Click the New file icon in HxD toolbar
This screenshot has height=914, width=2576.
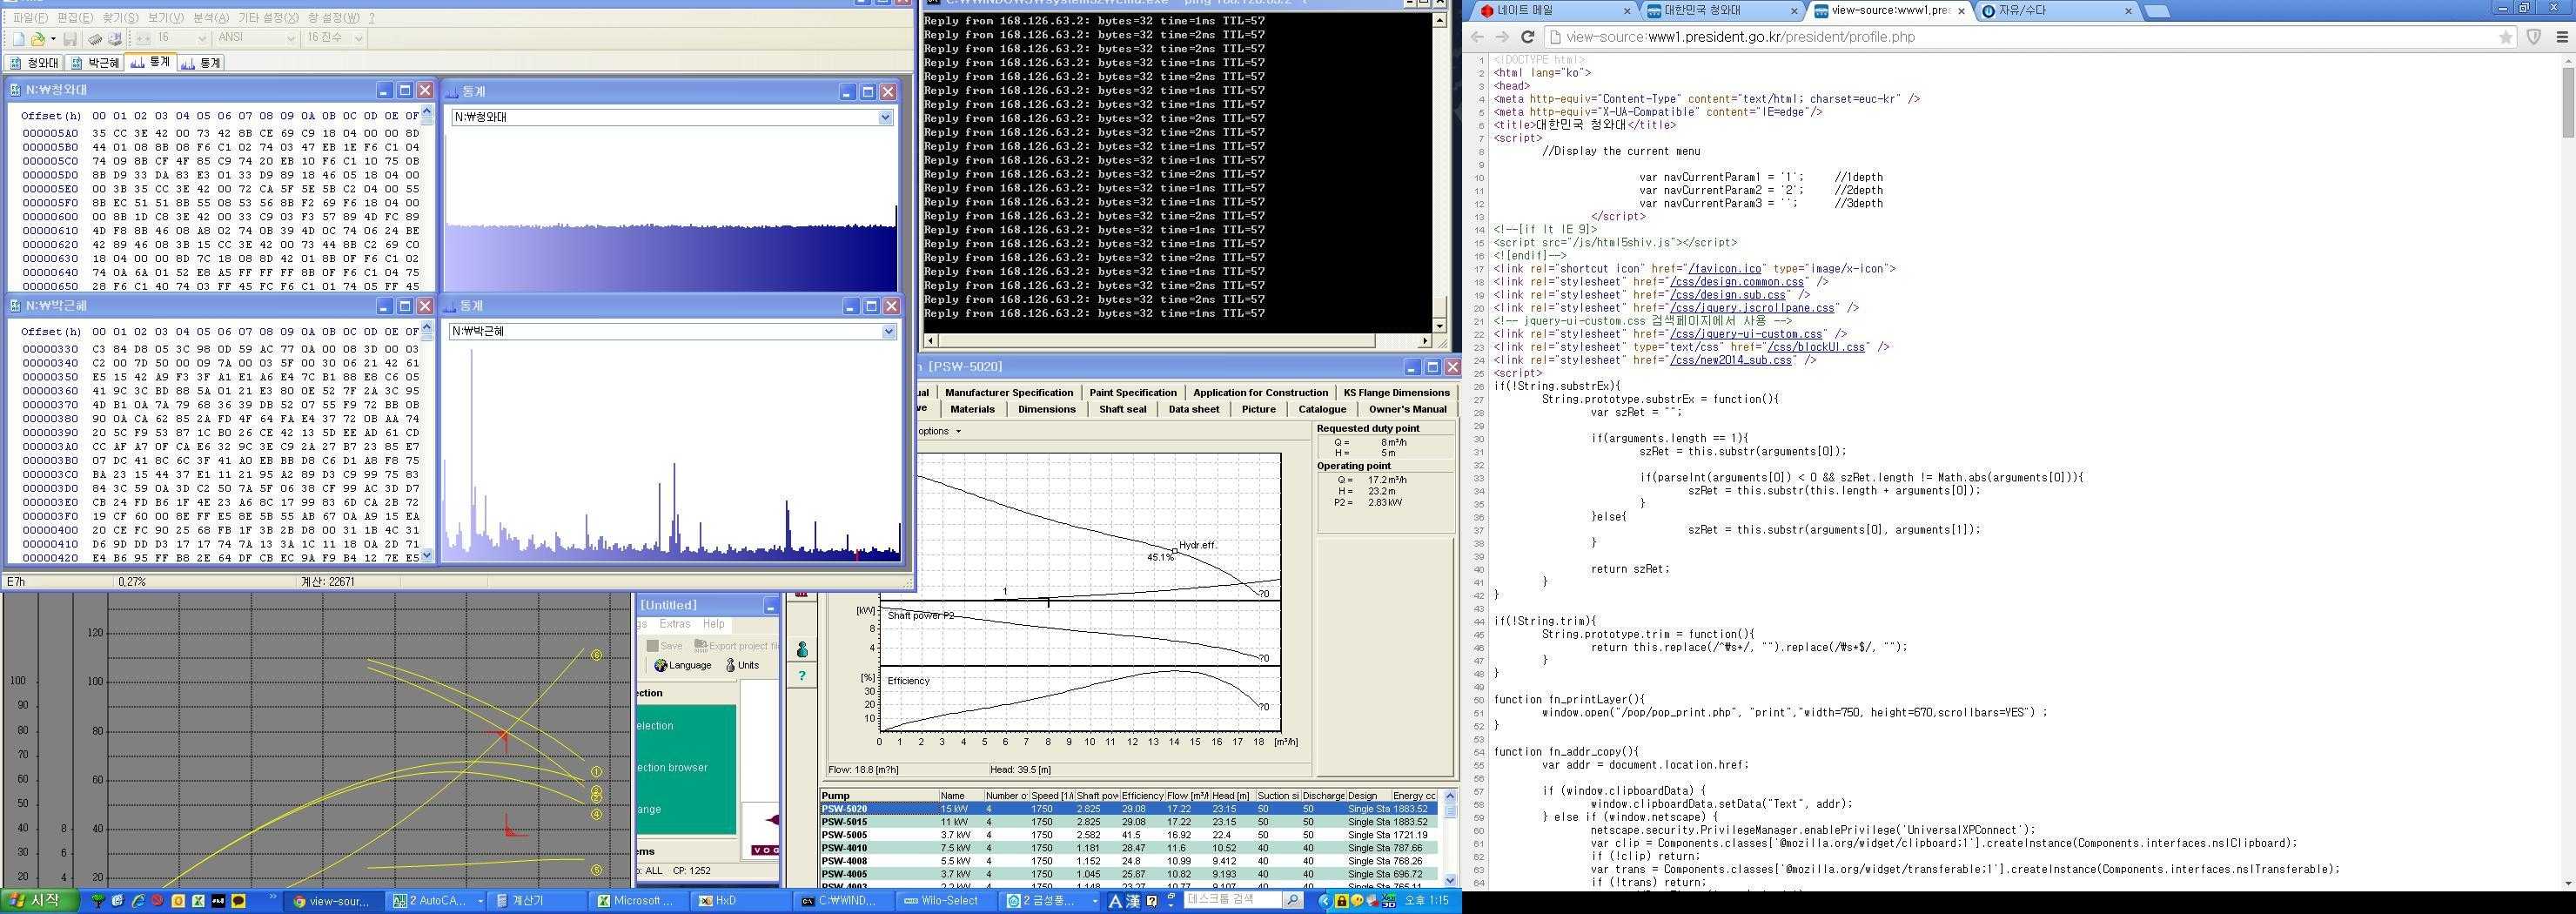(18, 39)
